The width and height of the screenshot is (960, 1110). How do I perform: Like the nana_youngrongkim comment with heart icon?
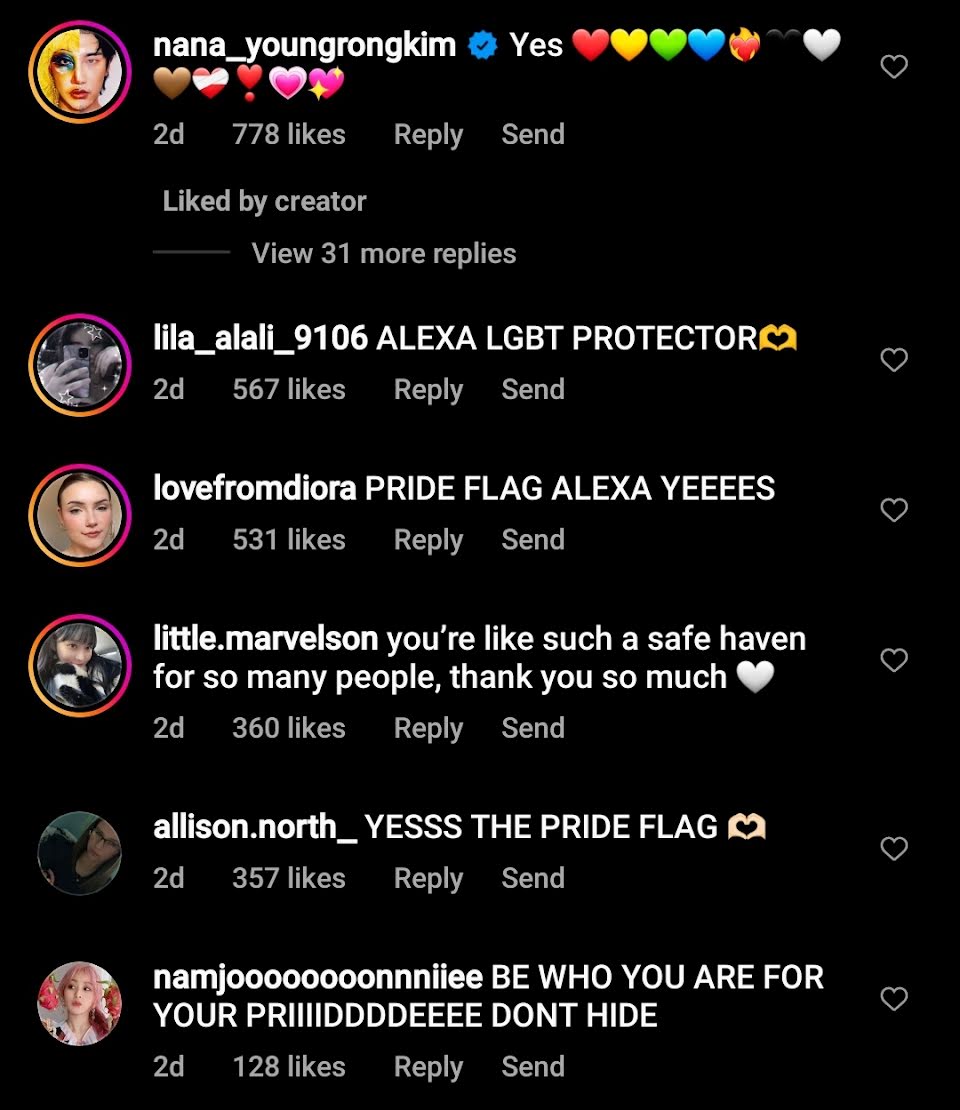click(x=893, y=67)
